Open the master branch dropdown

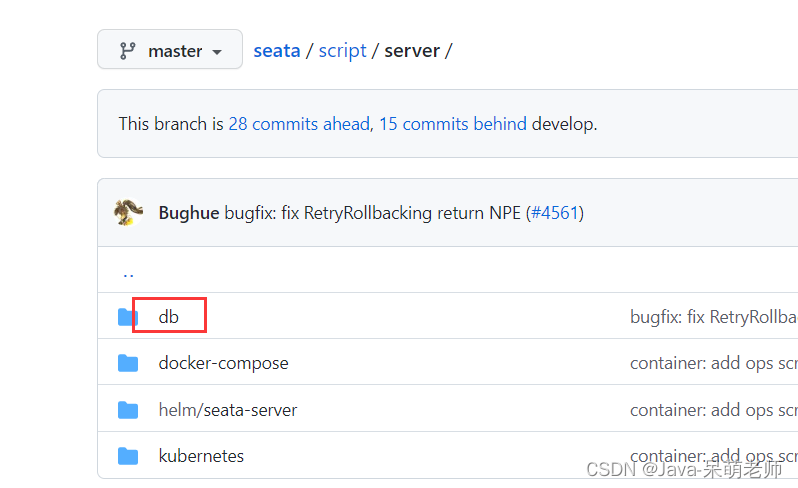[x=170, y=49]
